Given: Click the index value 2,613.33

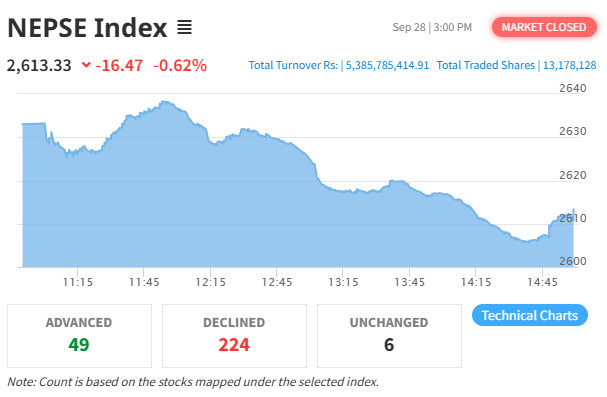Looking at the screenshot, I should point(39,65).
